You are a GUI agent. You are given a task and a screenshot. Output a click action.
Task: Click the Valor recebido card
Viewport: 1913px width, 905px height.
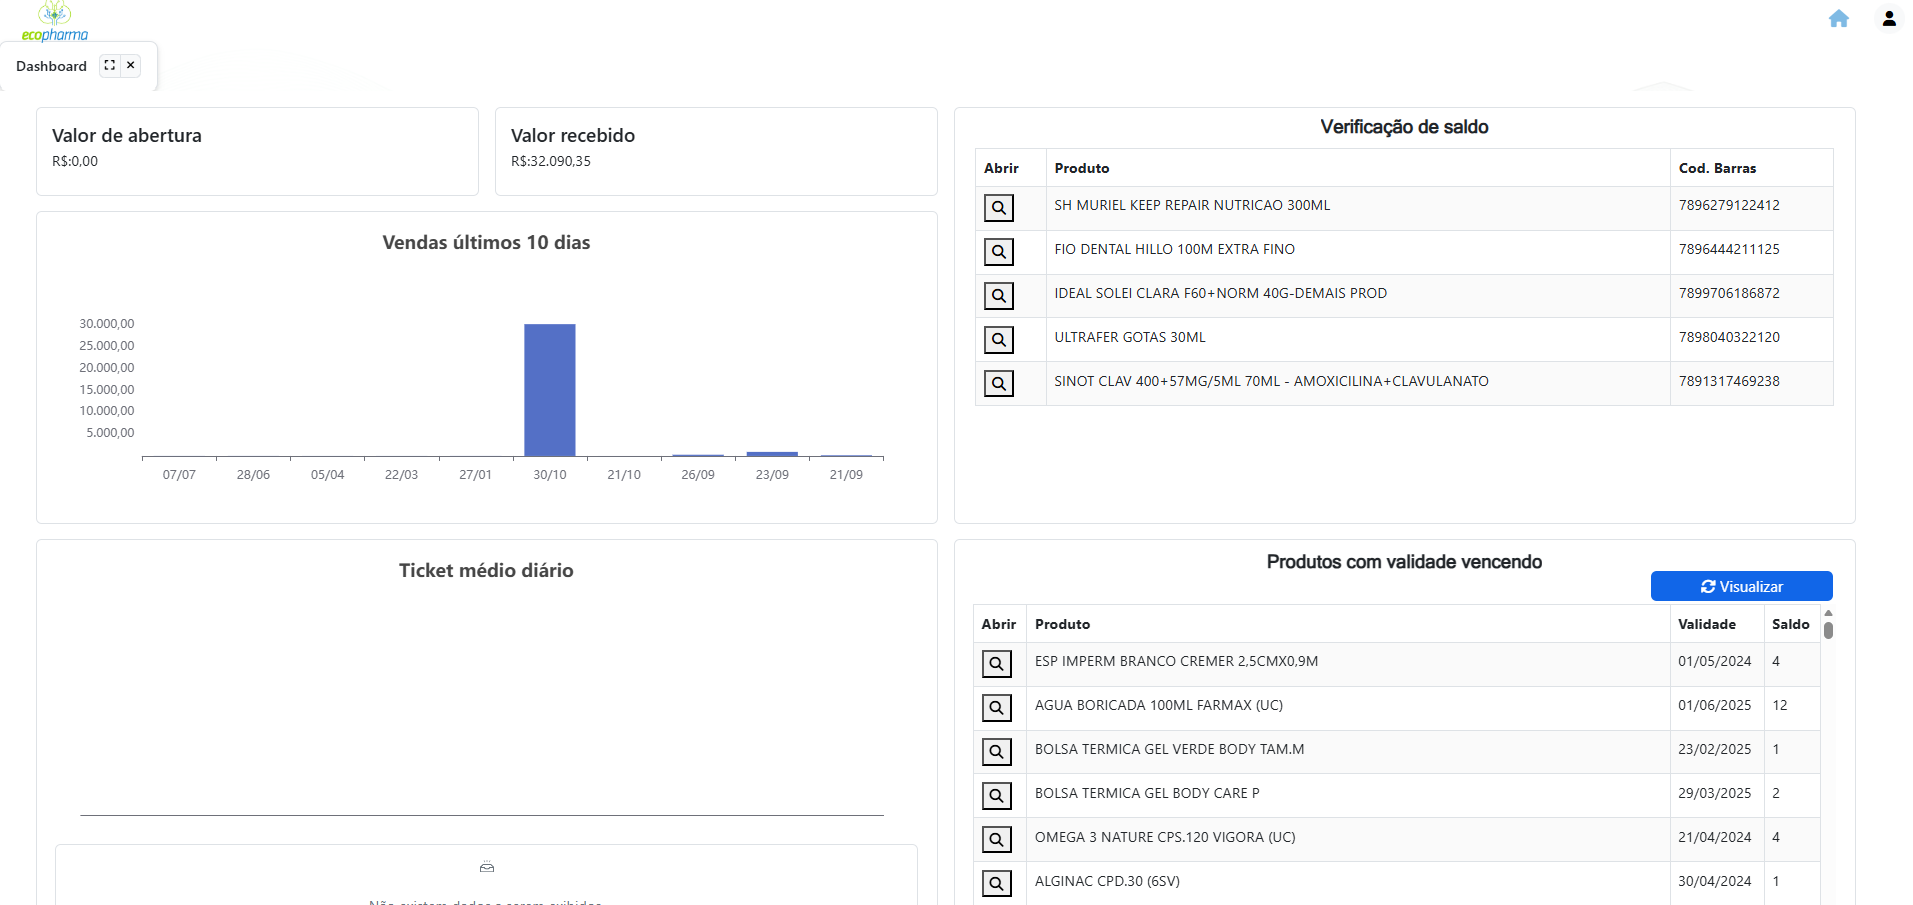click(x=716, y=151)
